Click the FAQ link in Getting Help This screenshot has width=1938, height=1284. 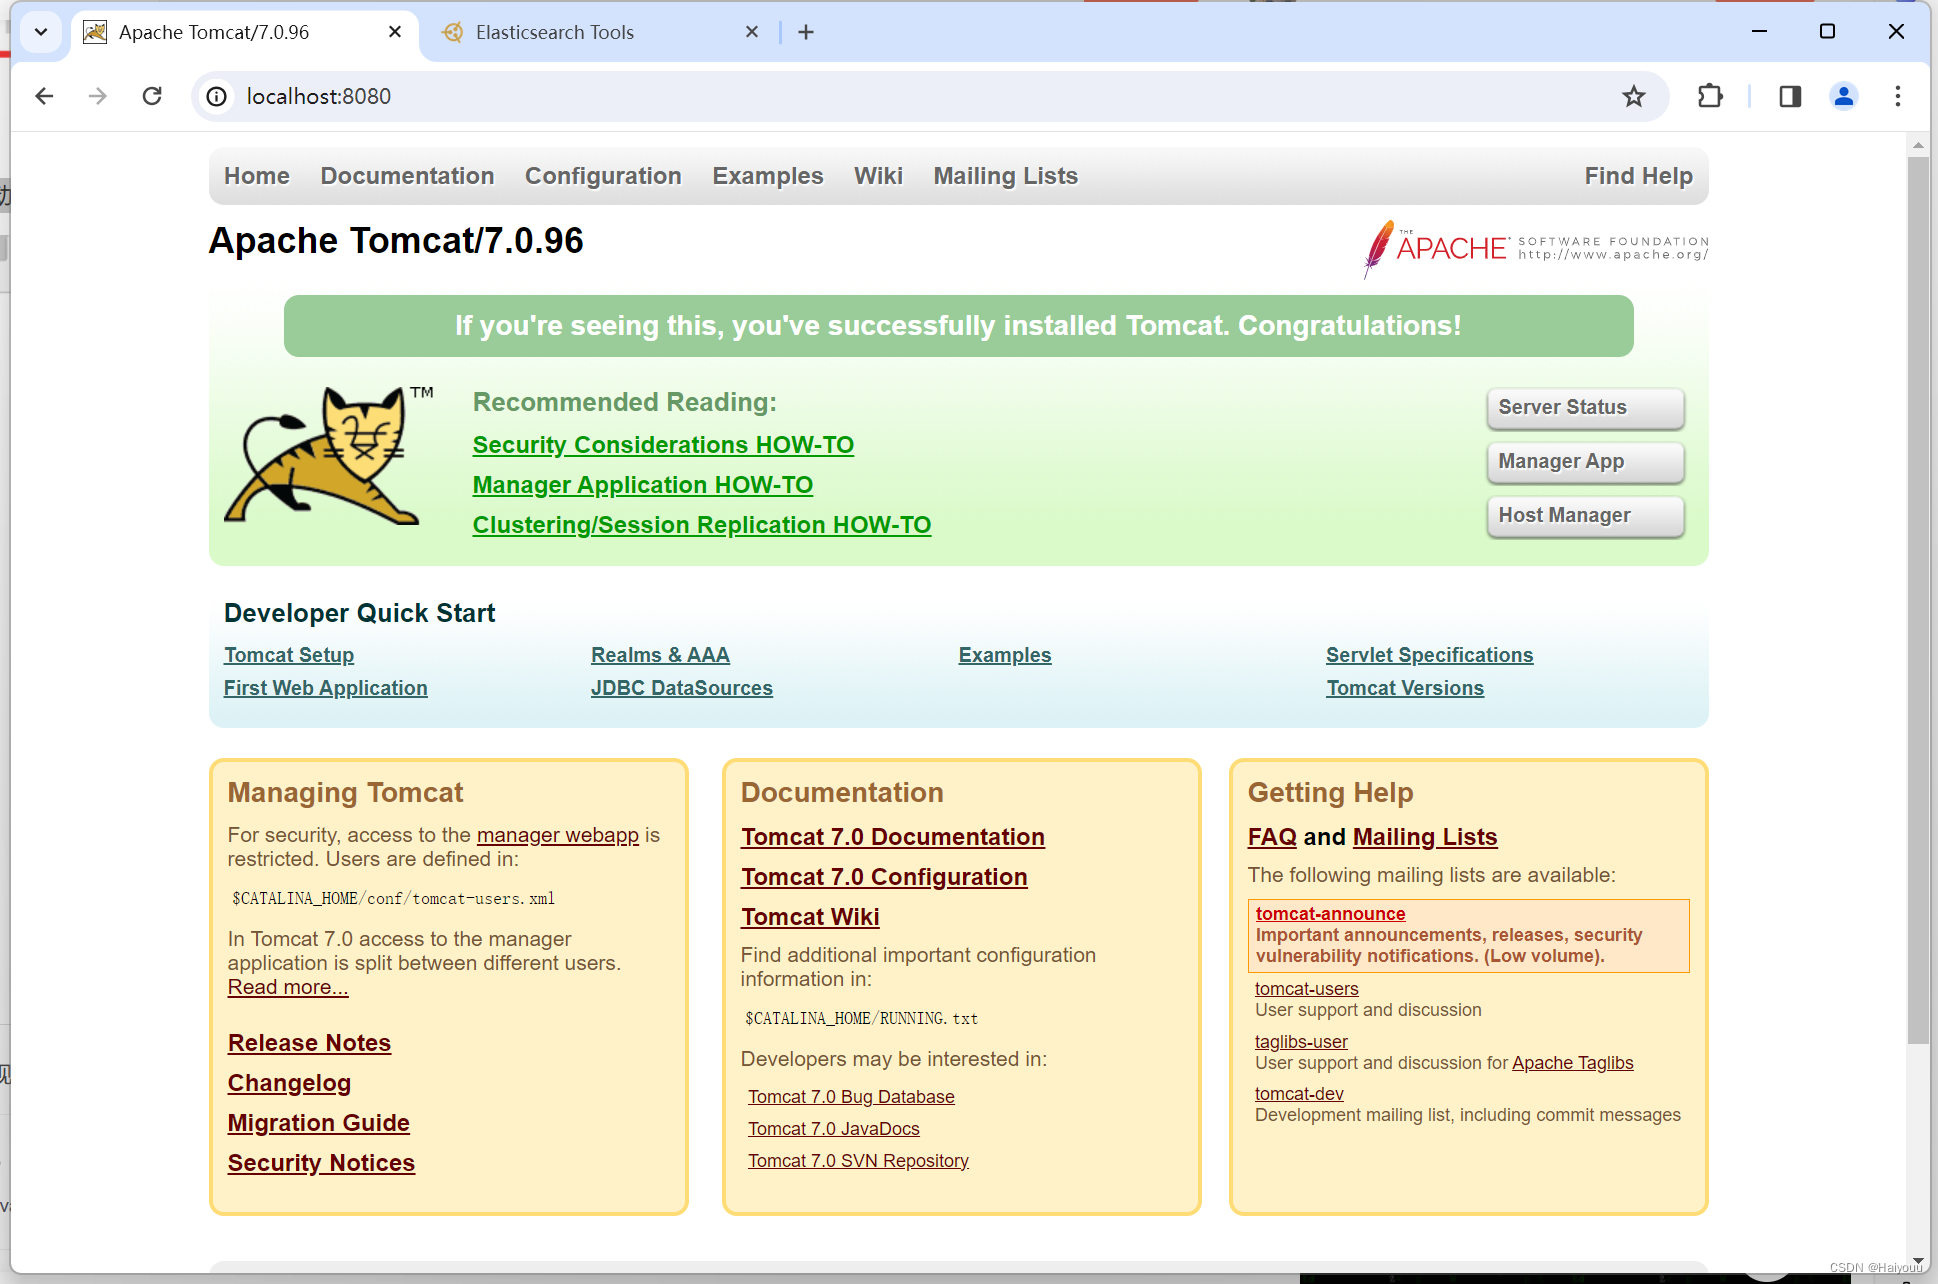pos(1272,837)
